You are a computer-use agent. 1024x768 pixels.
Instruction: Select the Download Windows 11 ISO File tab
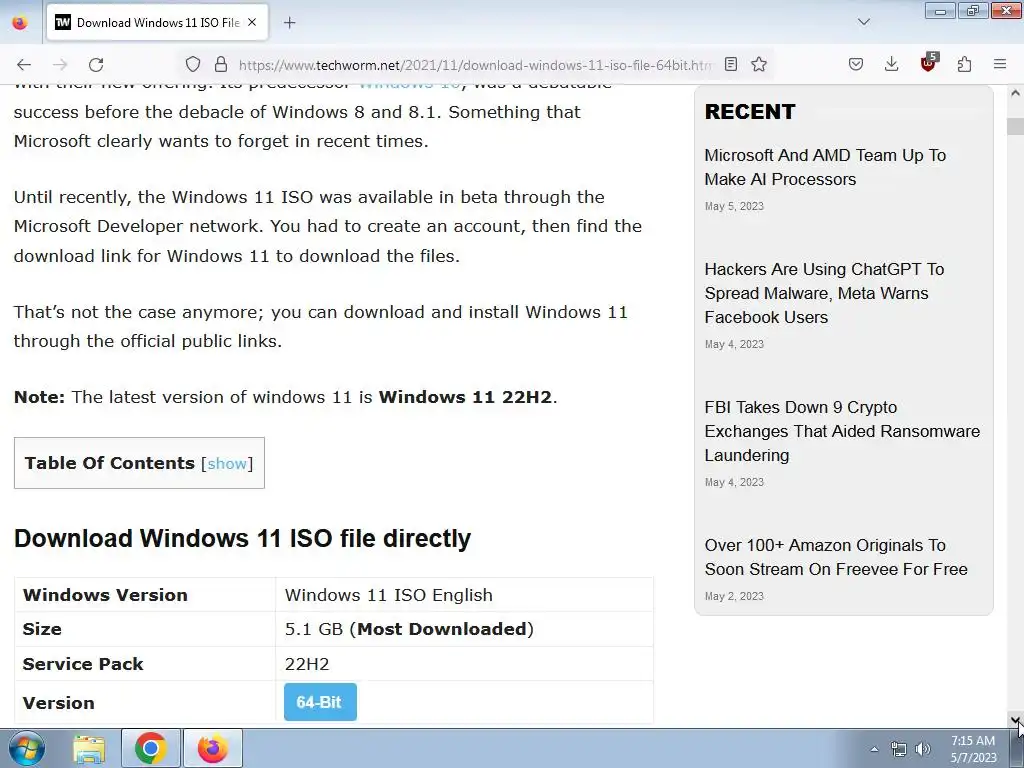click(x=155, y=23)
